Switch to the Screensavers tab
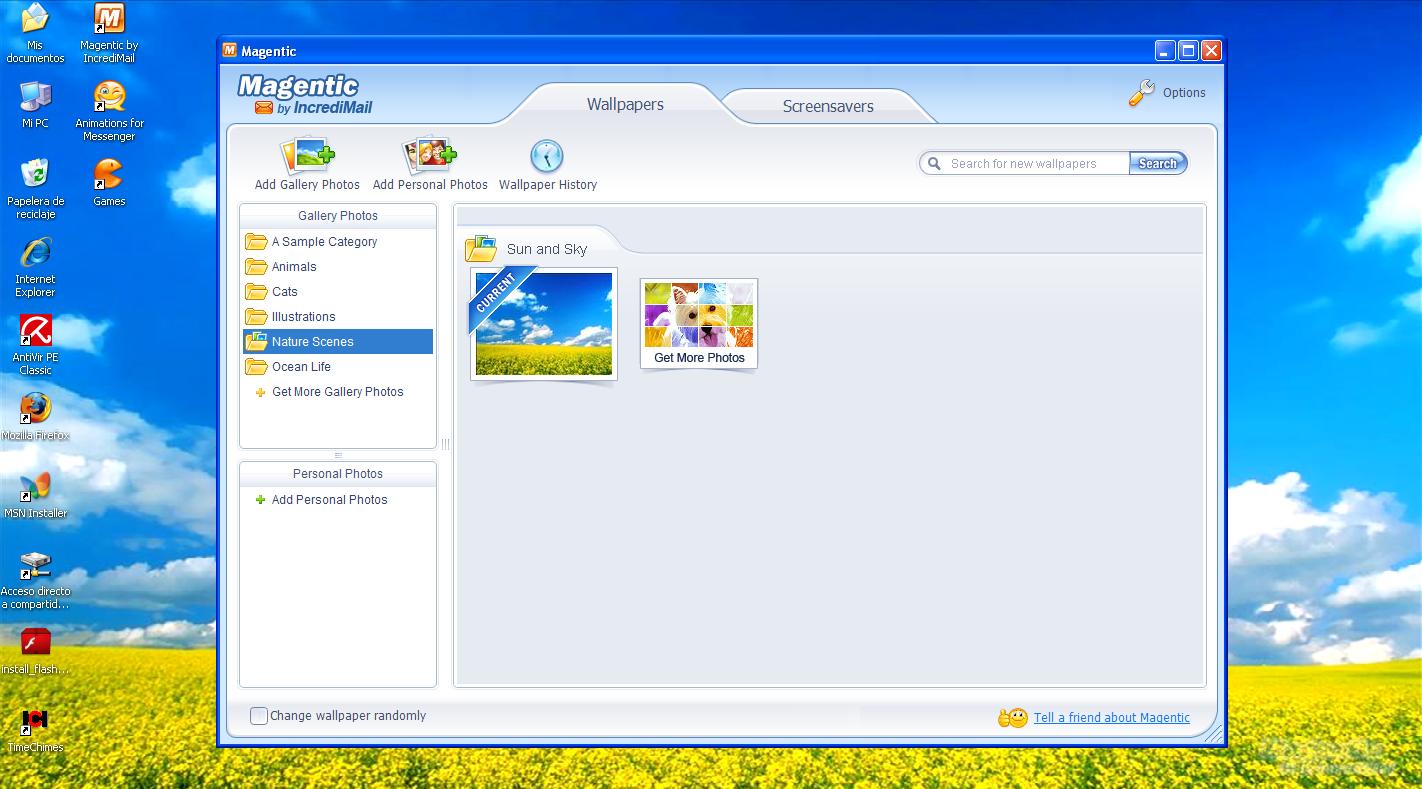The width and height of the screenshot is (1422, 789). pos(828,106)
